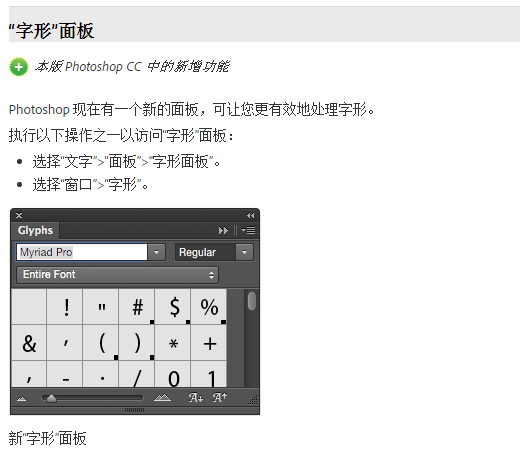Viewport: 520px width, 461px height.
Task: Select the zero digit glyph
Action: tap(172, 374)
